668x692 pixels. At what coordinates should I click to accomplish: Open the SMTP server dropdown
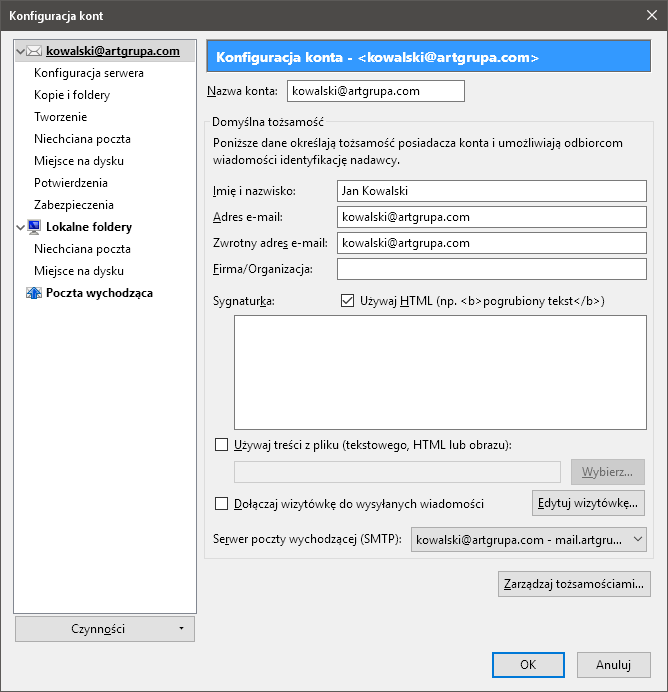click(x=529, y=539)
